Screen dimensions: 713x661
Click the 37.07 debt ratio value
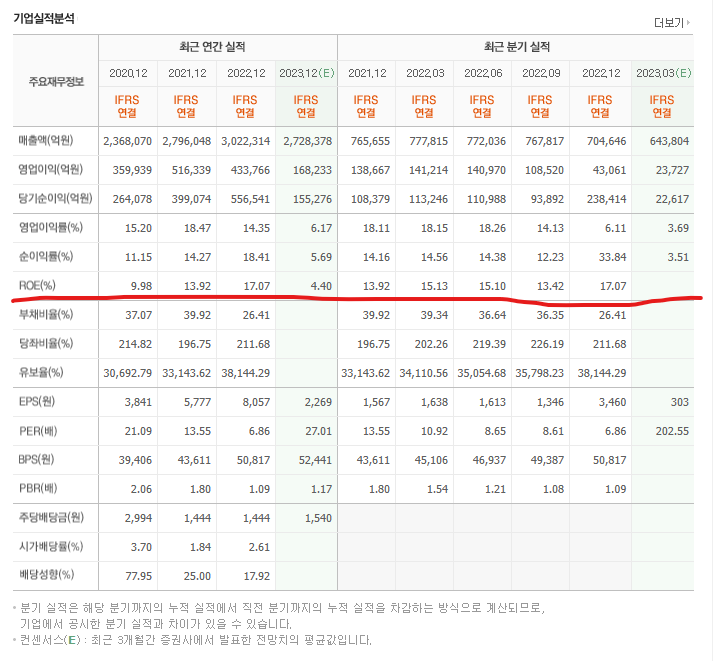tap(139, 315)
